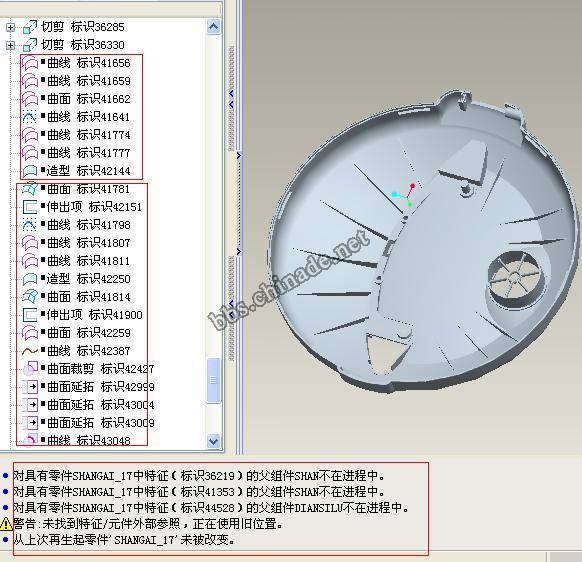Click the model tree scrollbar thumb
The height and width of the screenshot is (562, 582).
pos(213,380)
